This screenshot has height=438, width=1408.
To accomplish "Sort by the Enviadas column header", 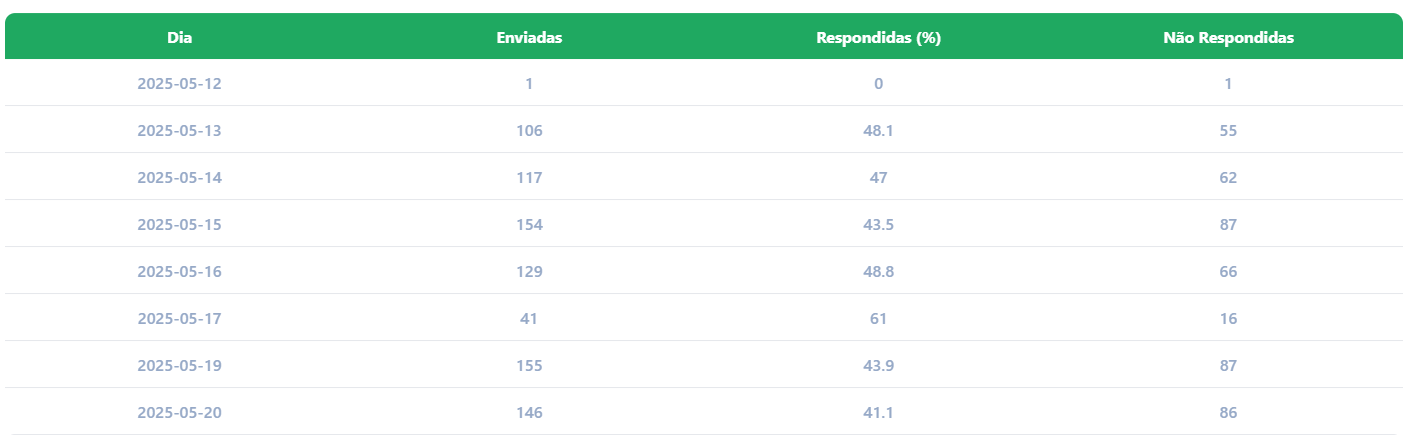I will [529, 38].
